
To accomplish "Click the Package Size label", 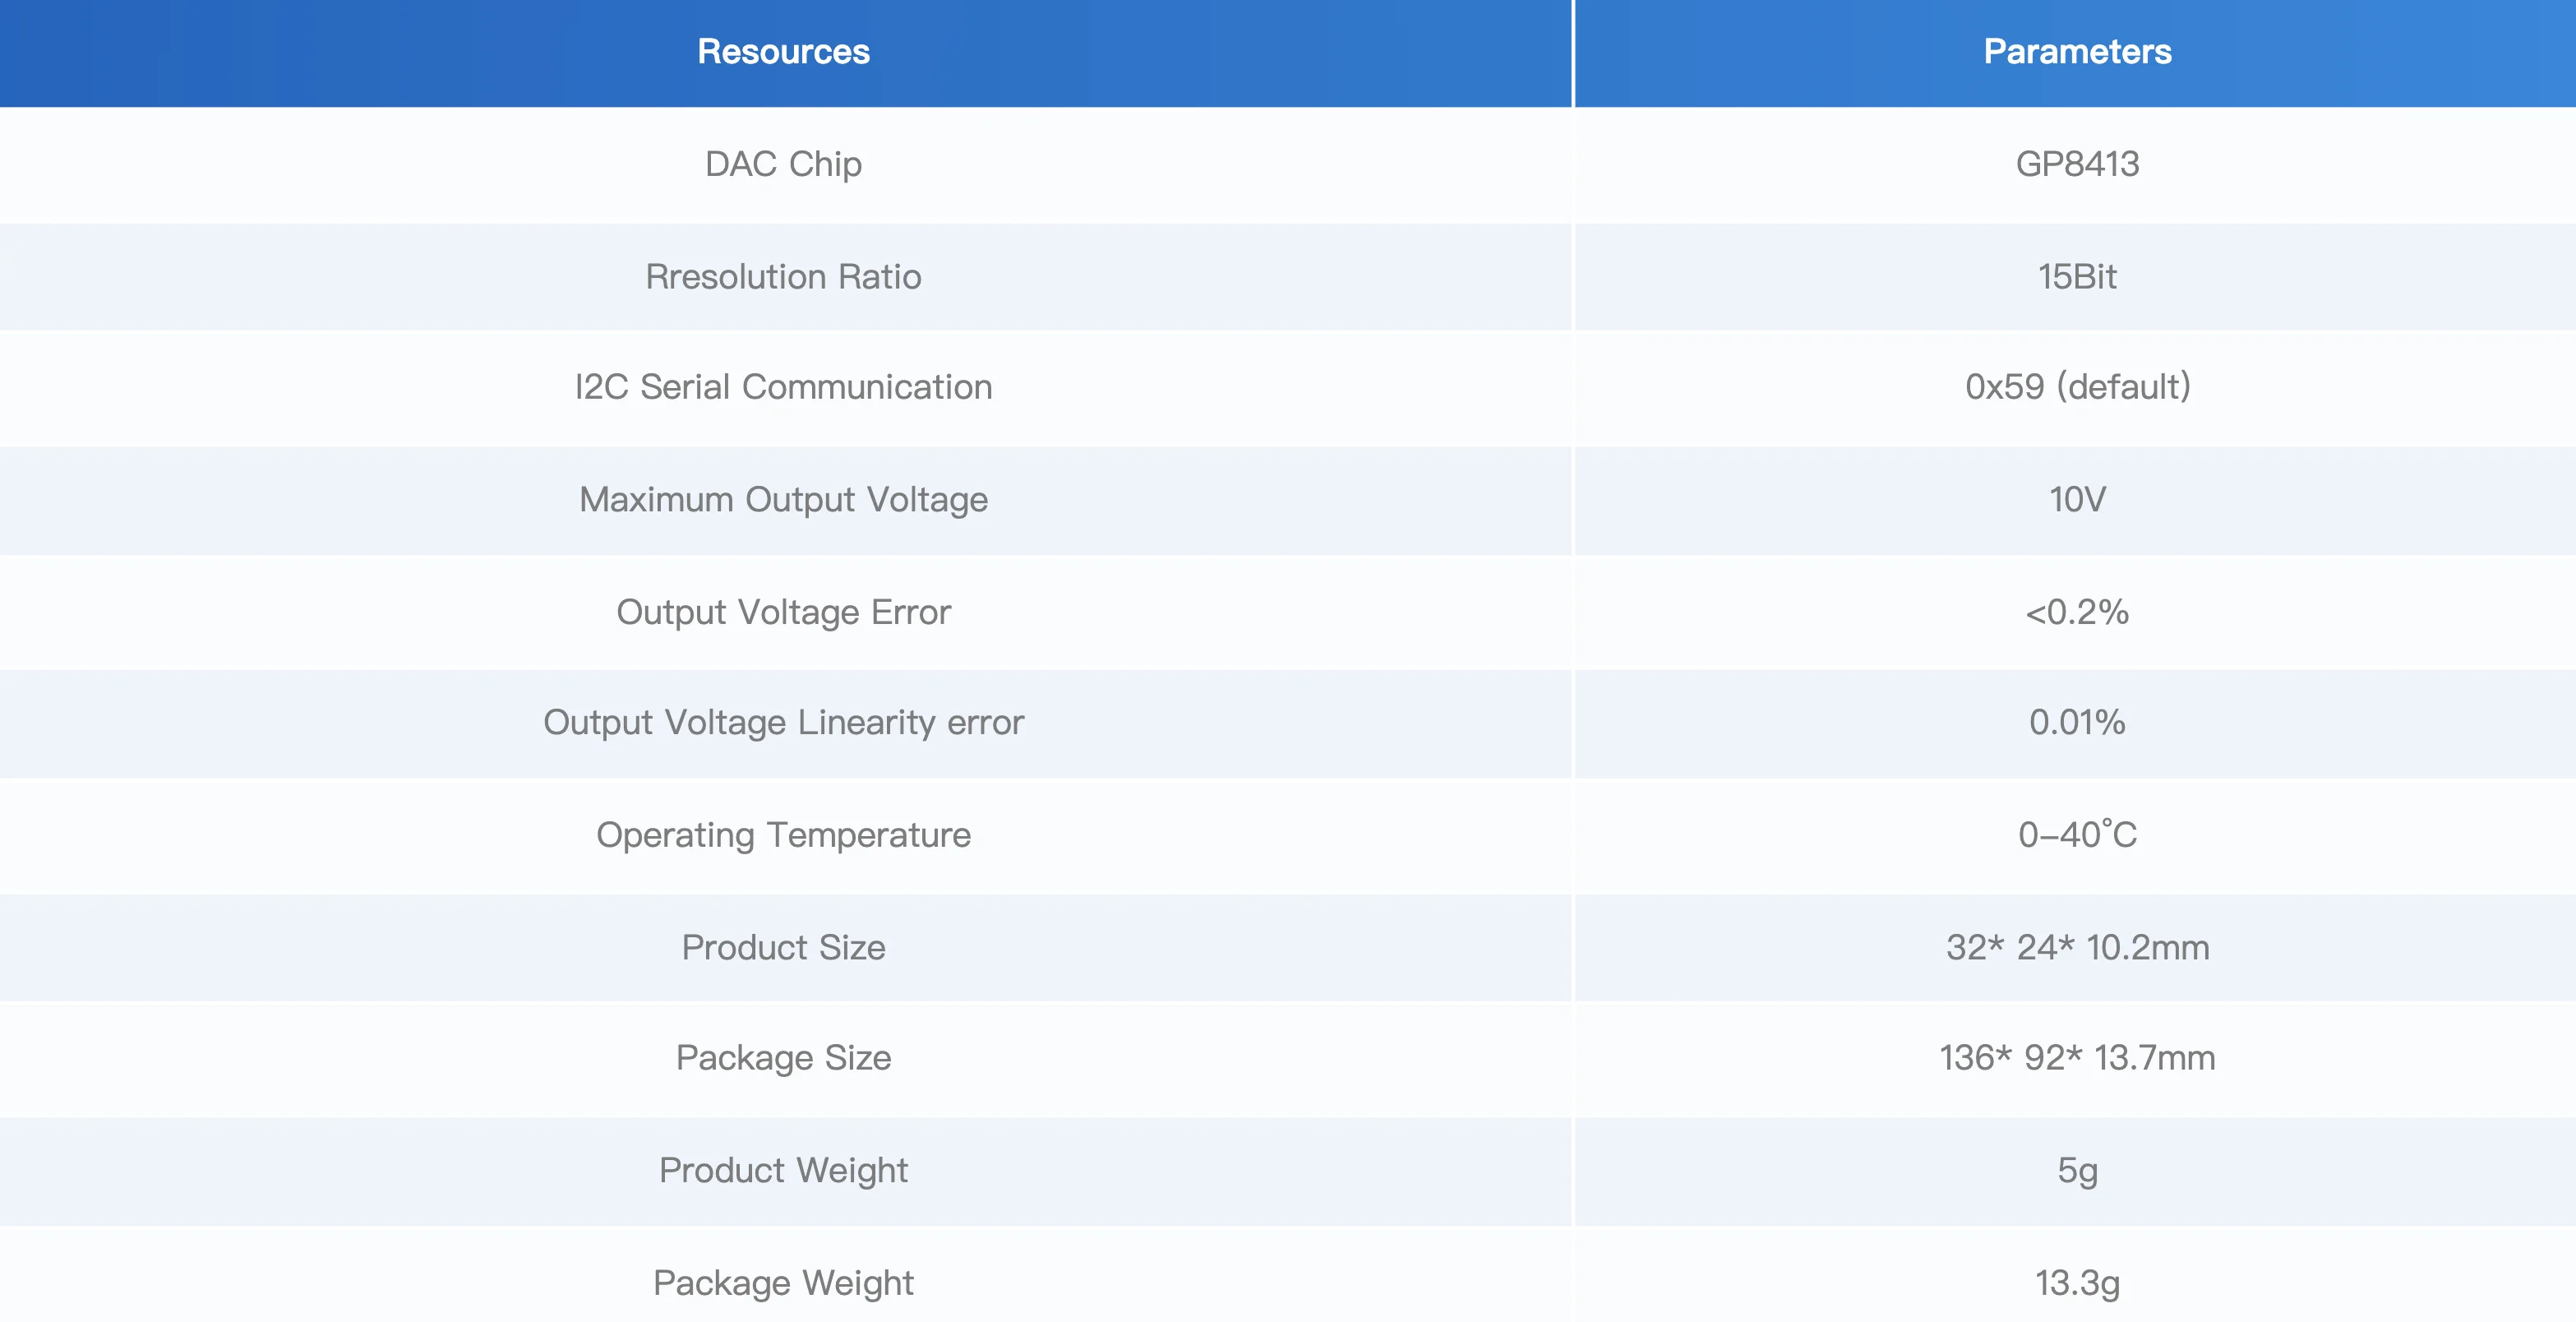I will pyautogui.click(x=783, y=1058).
